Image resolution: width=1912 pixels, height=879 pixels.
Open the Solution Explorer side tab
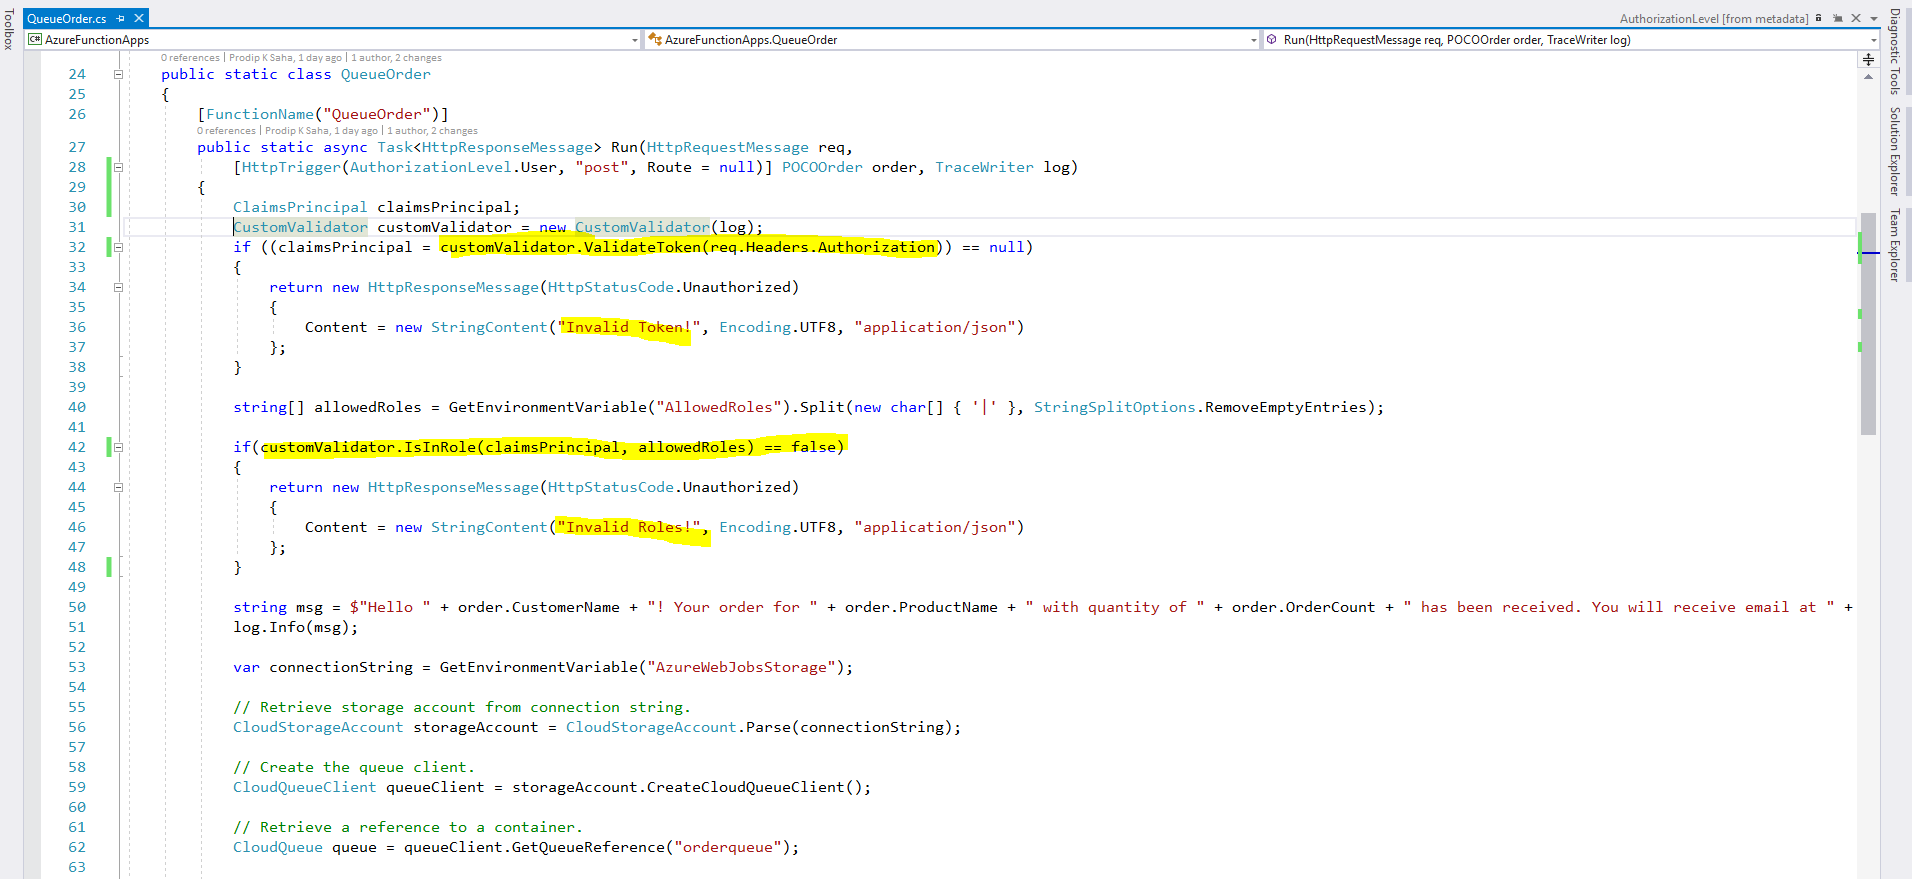(1894, 151)
